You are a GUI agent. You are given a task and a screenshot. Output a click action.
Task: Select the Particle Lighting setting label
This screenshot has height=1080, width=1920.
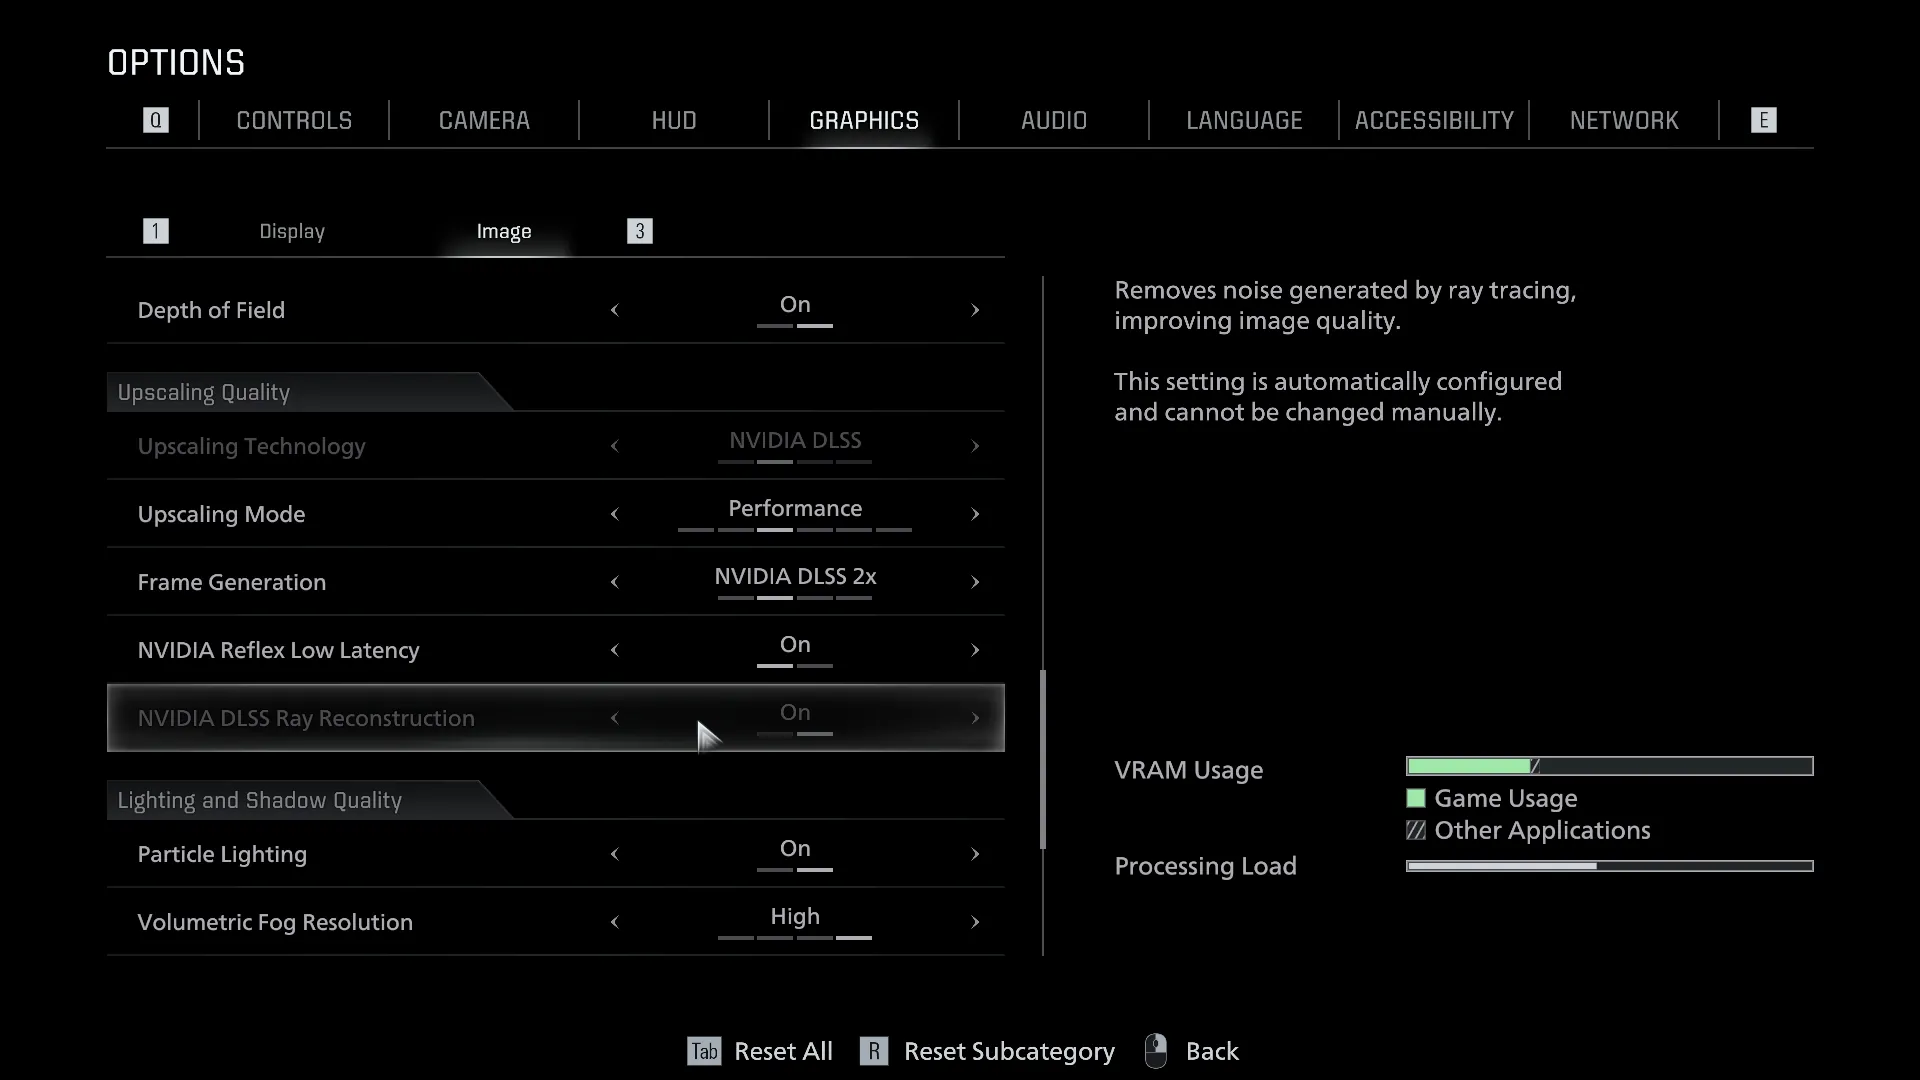pos(222,854)
